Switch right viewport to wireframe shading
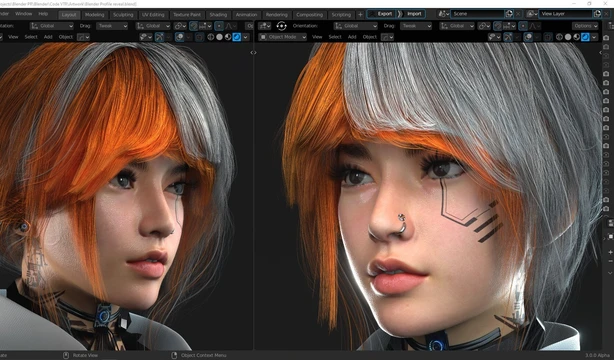The width and height of the screenshot is (614, 360). coord(559,37)
